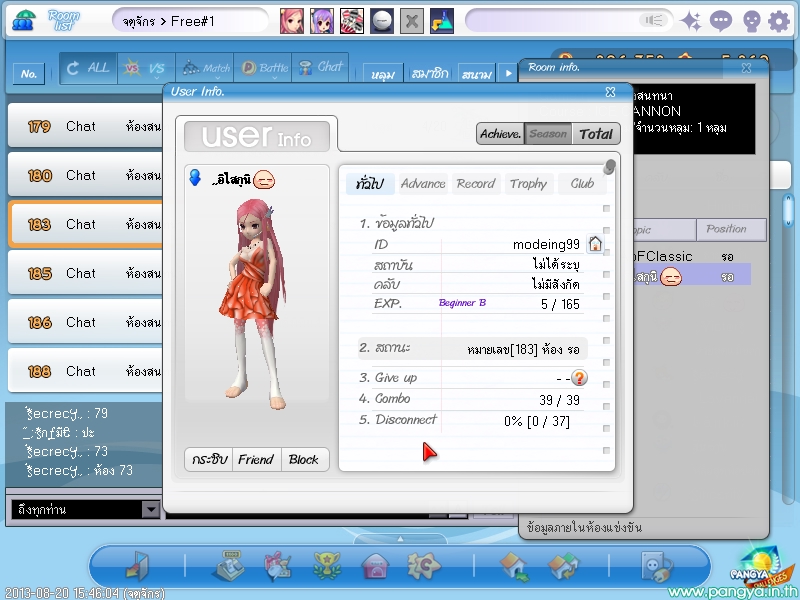The width and height of the screenshot is (800, 600).
Task: Click the blue pin icon beside player name
Action: (x=194, y=178)
